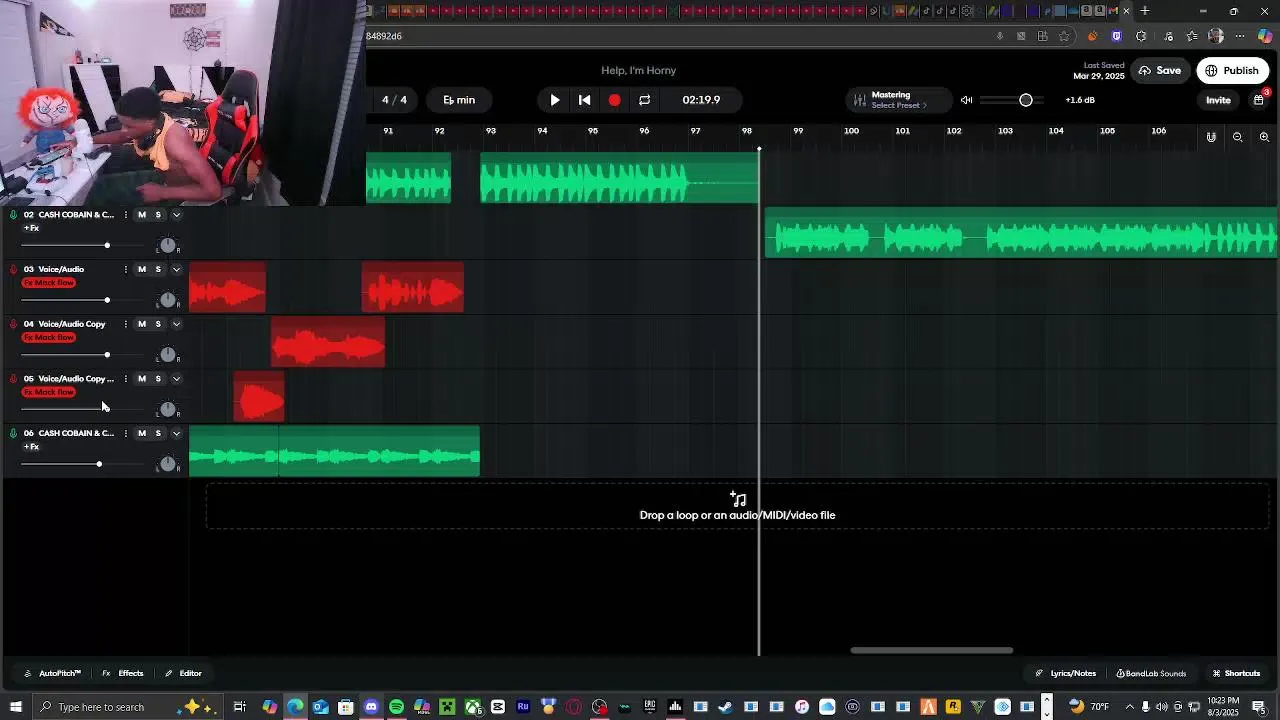Zoom in the timeline
This screenshot has height=720, width=1280.
[1264, 137]
